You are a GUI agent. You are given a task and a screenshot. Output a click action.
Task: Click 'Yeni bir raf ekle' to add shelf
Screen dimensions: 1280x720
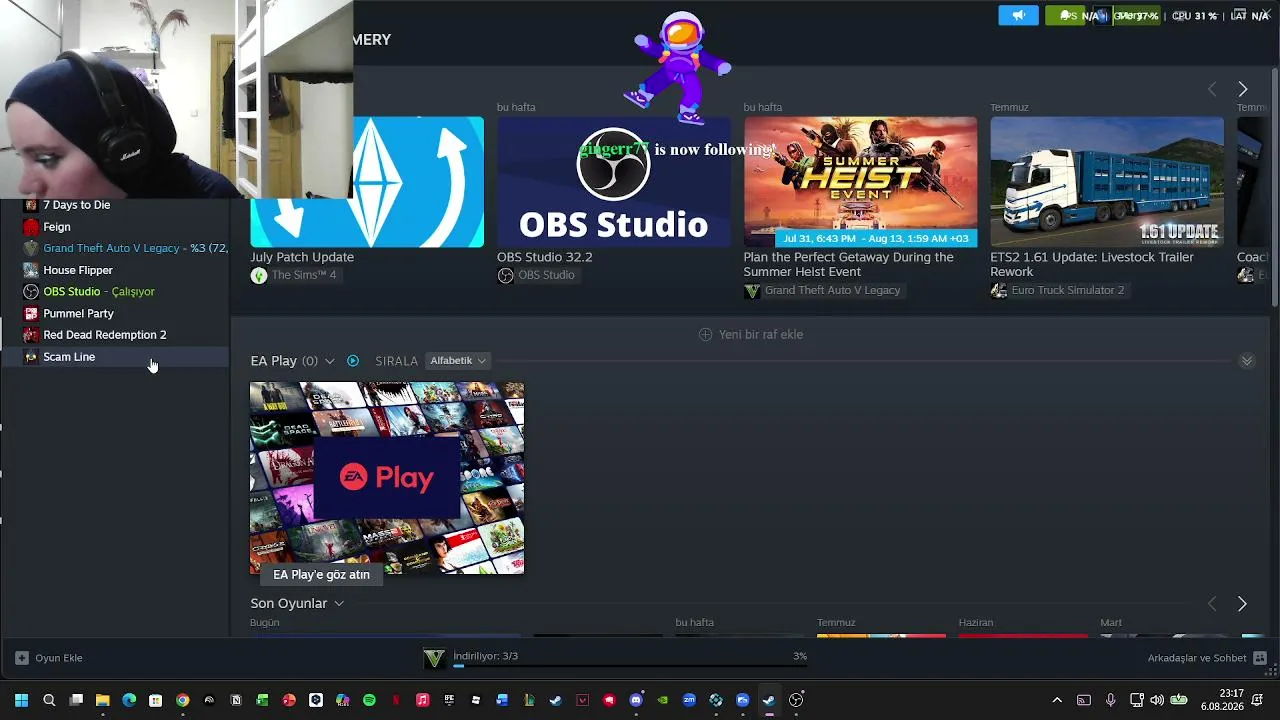pyautogui.click(x=751, y=335)
